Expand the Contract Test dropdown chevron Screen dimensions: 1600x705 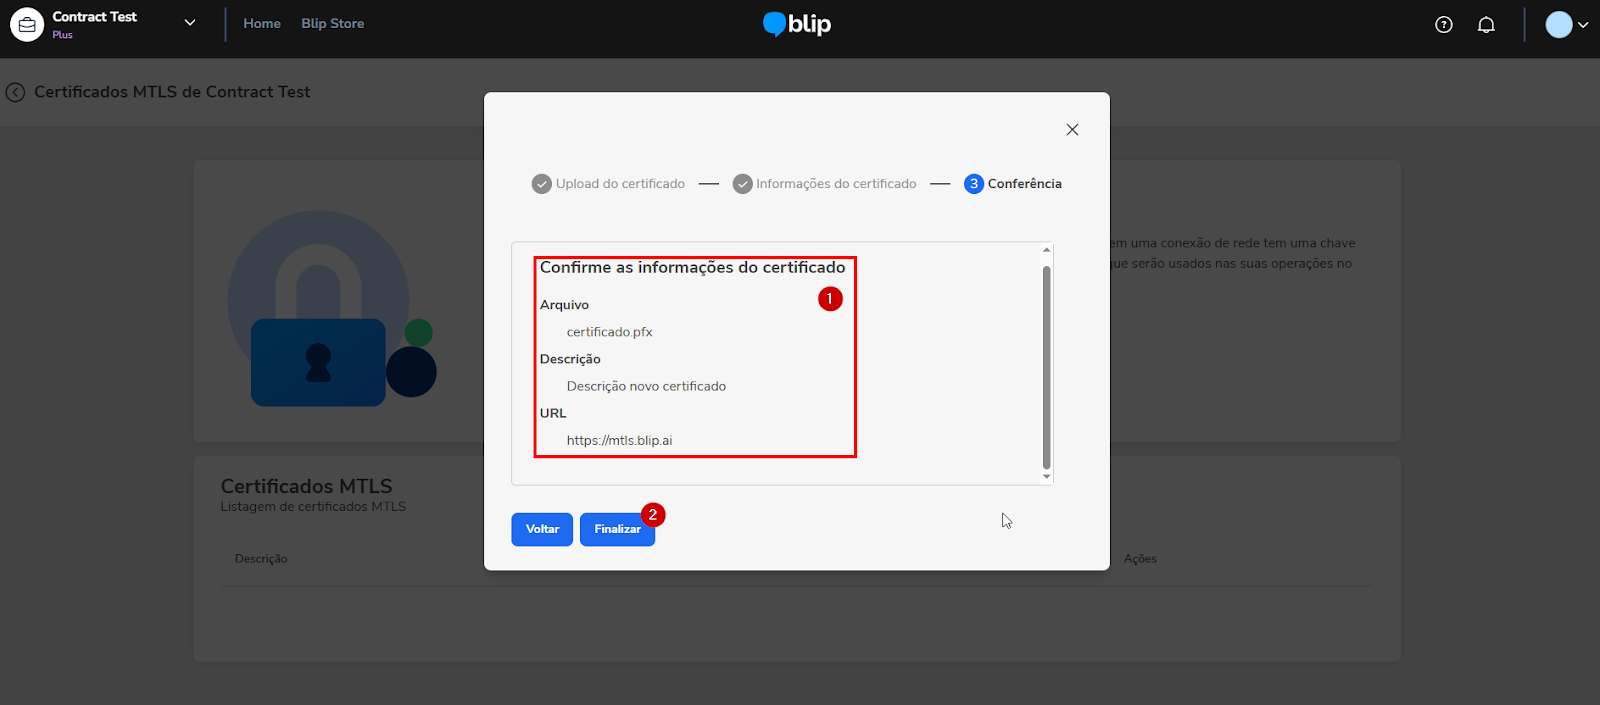[190, 23]
